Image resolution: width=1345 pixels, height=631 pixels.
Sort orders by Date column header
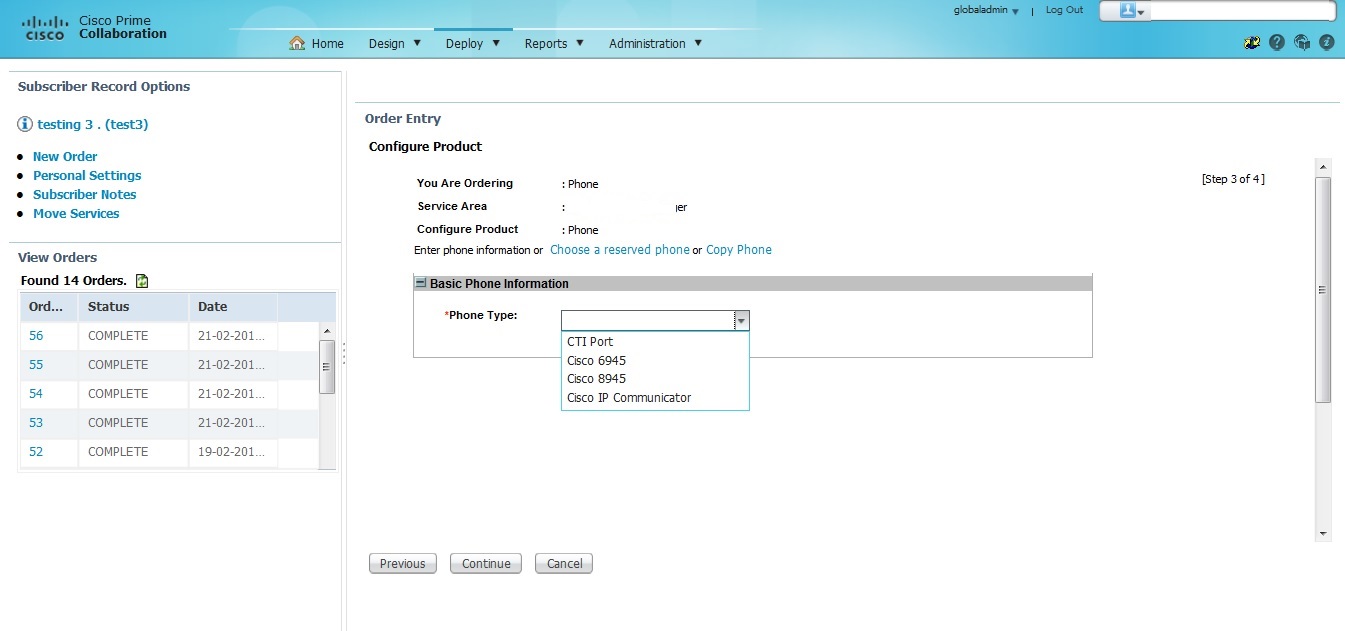click(233, 307)
